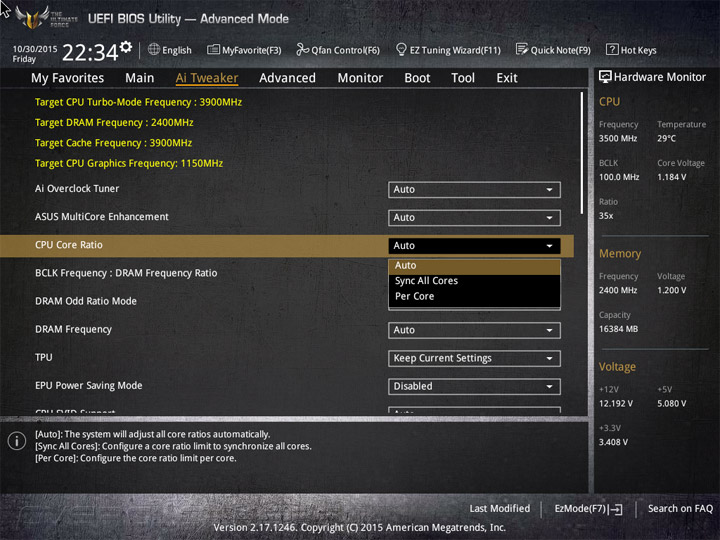Click the Memory Voltage 1.200 V value

pos(671,290)
